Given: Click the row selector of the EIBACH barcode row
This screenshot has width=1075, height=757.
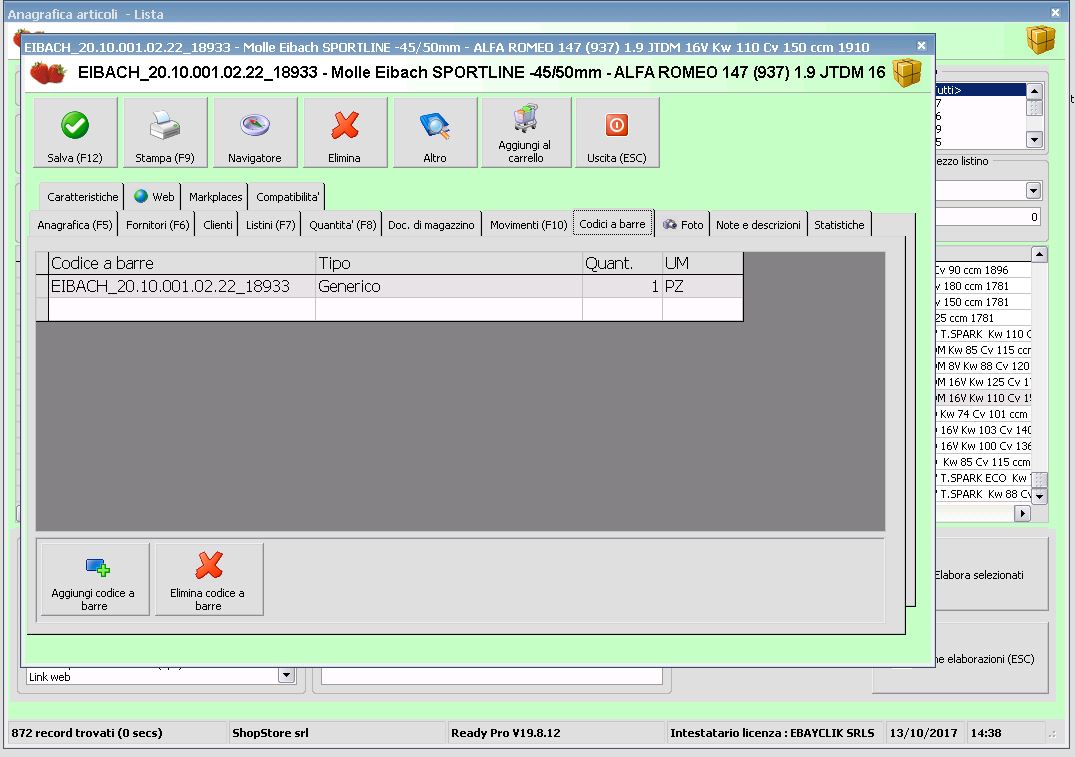Looking at the screenshot, I should click(42, 286).
